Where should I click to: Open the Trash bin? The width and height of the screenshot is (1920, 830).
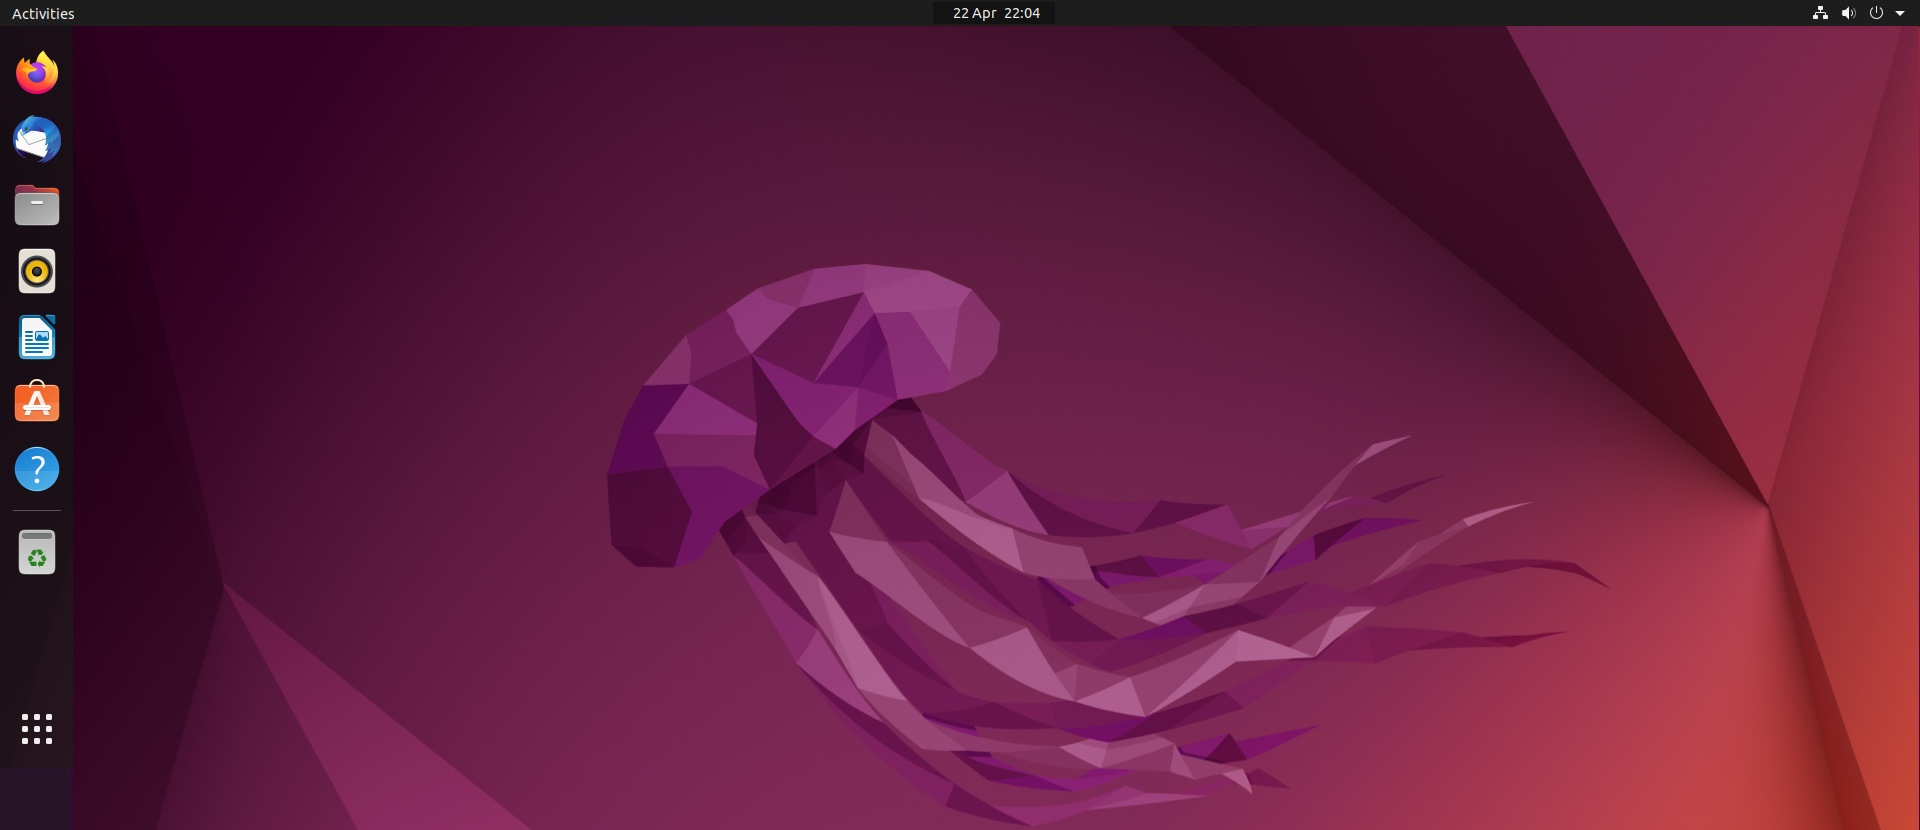37,552
